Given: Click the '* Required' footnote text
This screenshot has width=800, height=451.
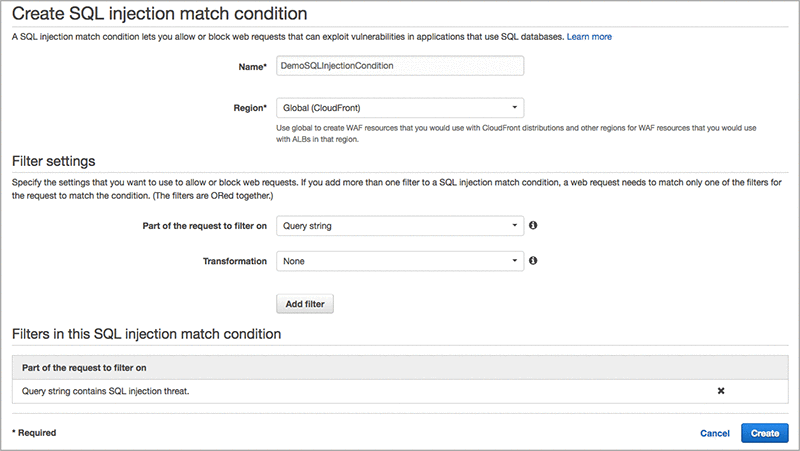Looking at the screenshot, I should click(x=34, y=433).
